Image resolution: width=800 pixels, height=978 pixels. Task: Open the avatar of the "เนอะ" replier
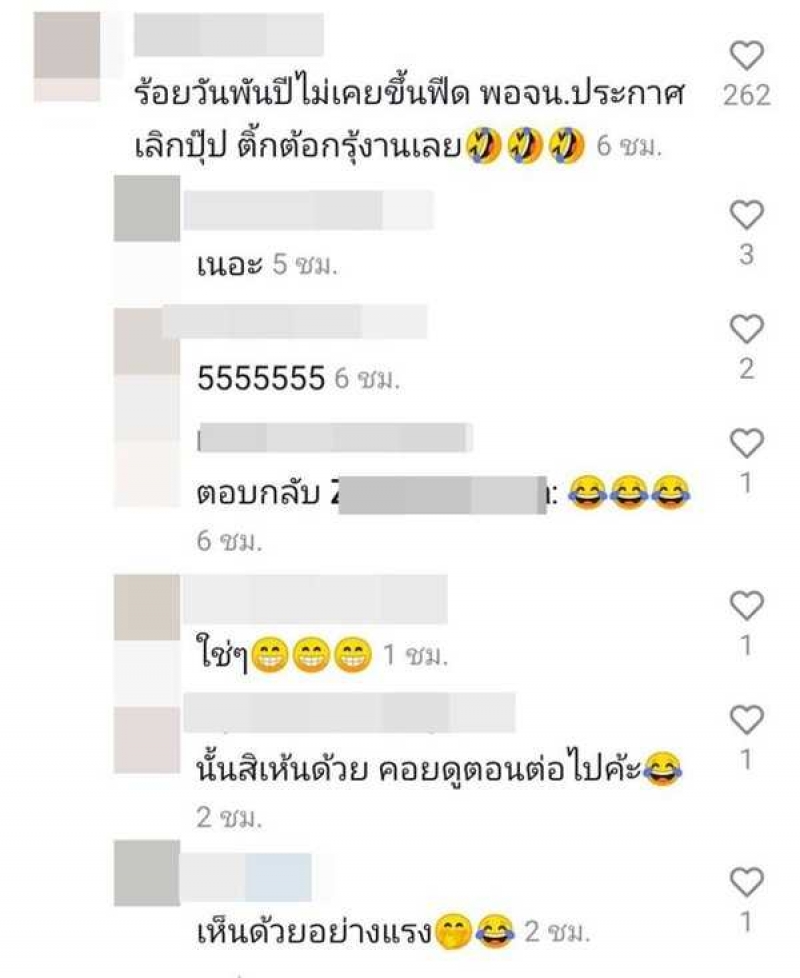point(147,208)
